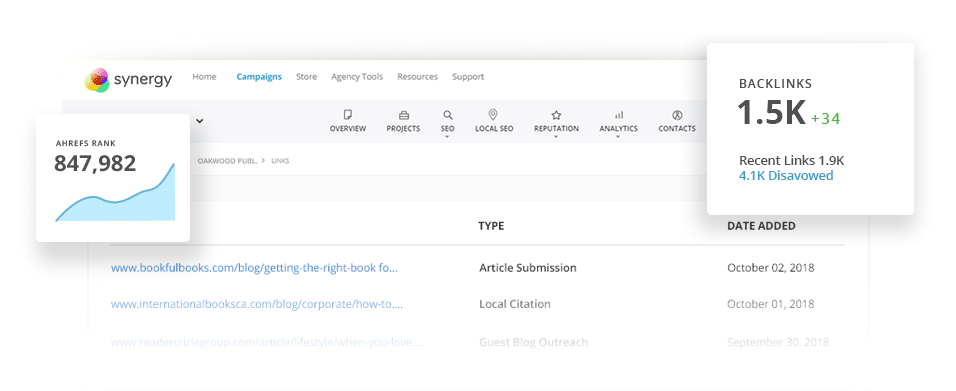Open the Contacts person icon
Viewport: 956px width, 391px height.
click(x=677, y=115)
